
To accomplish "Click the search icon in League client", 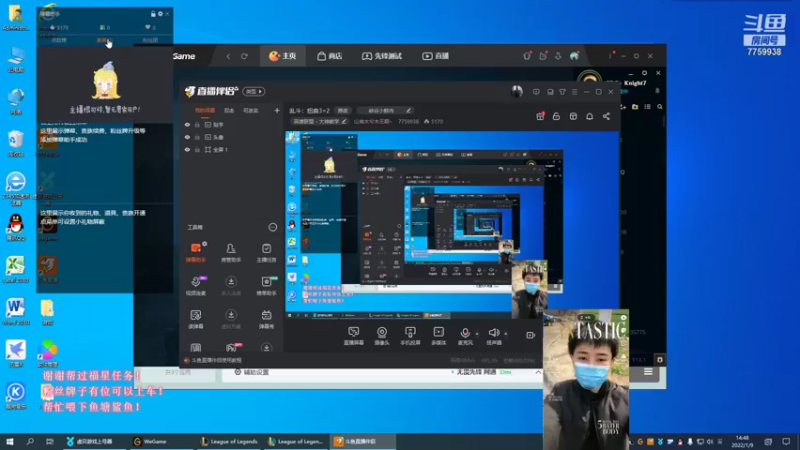I will click(x=660, y=107).
